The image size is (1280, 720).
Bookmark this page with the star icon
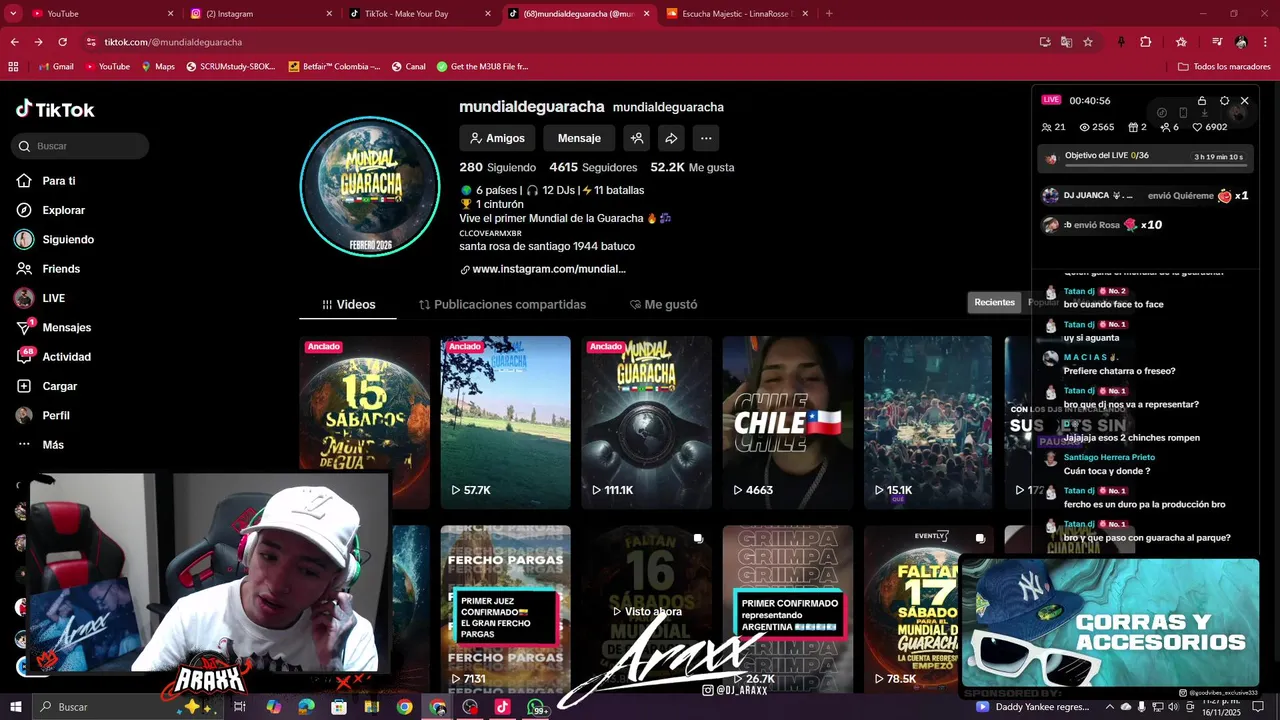tap(1088, 42)
